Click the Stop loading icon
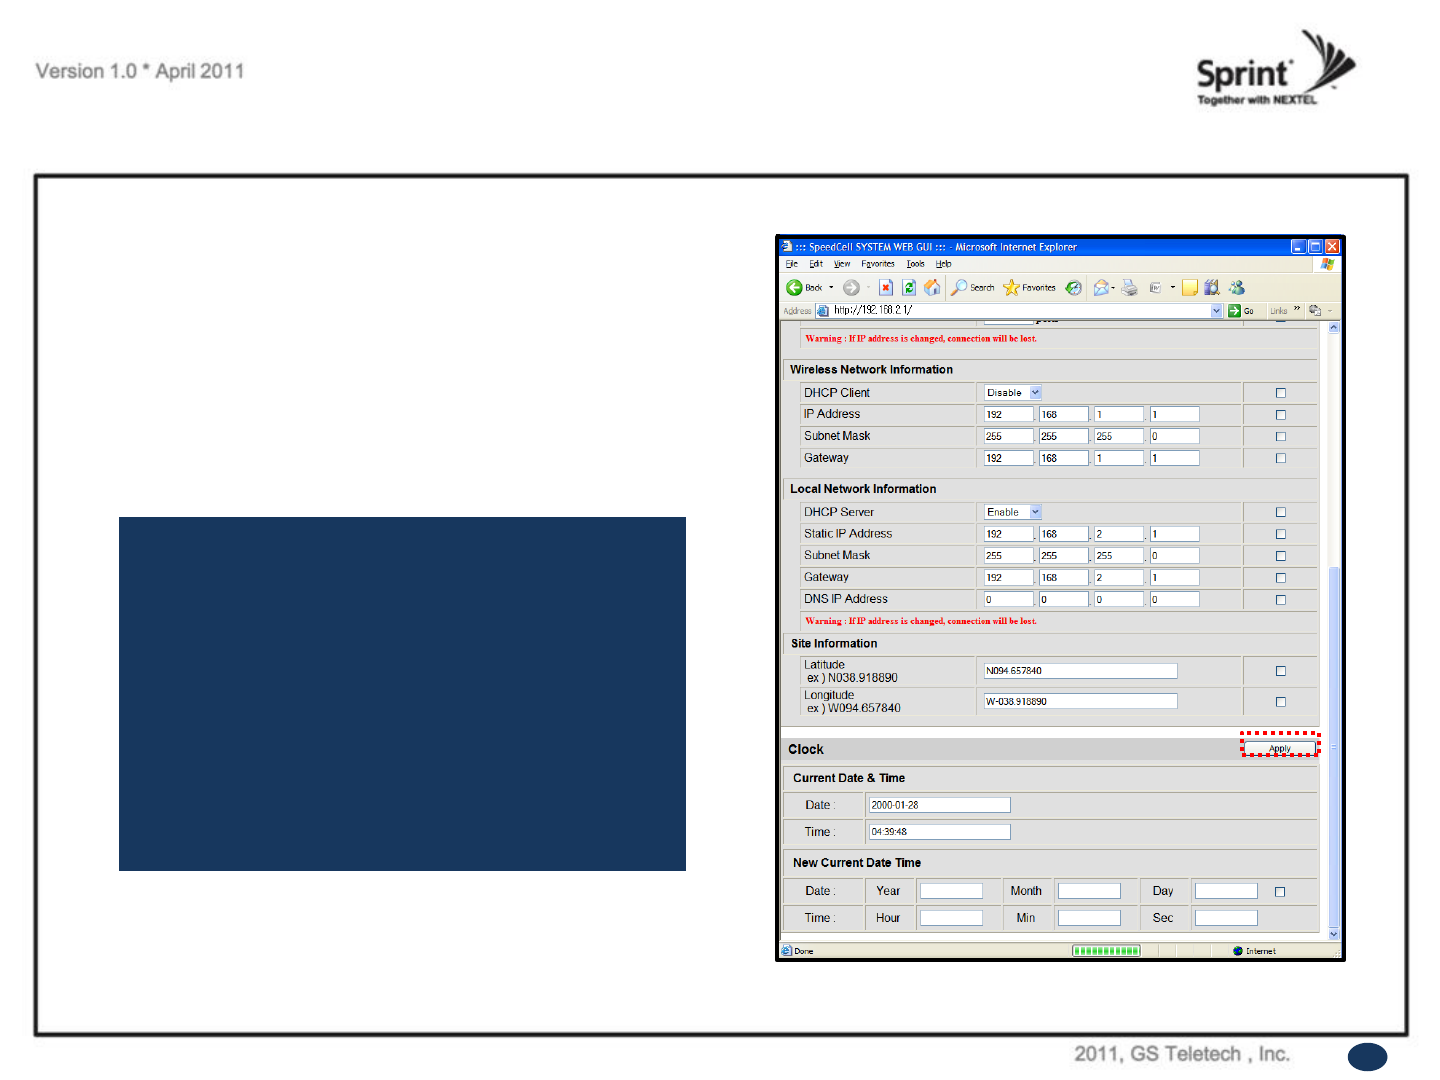 (886, 288)
